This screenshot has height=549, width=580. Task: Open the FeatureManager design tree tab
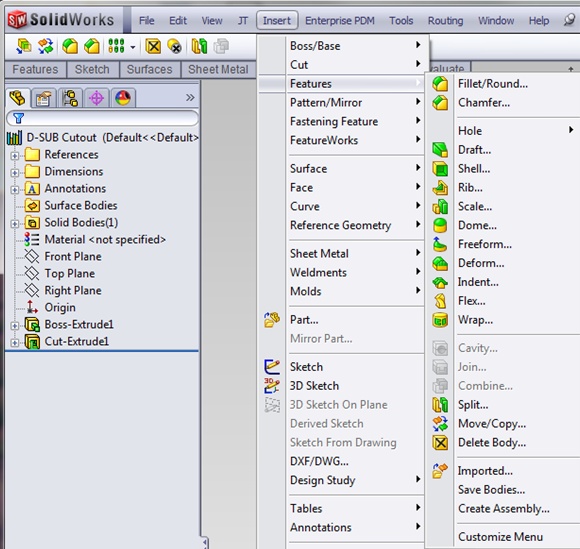pyautogui.click(x=17, y=98)
